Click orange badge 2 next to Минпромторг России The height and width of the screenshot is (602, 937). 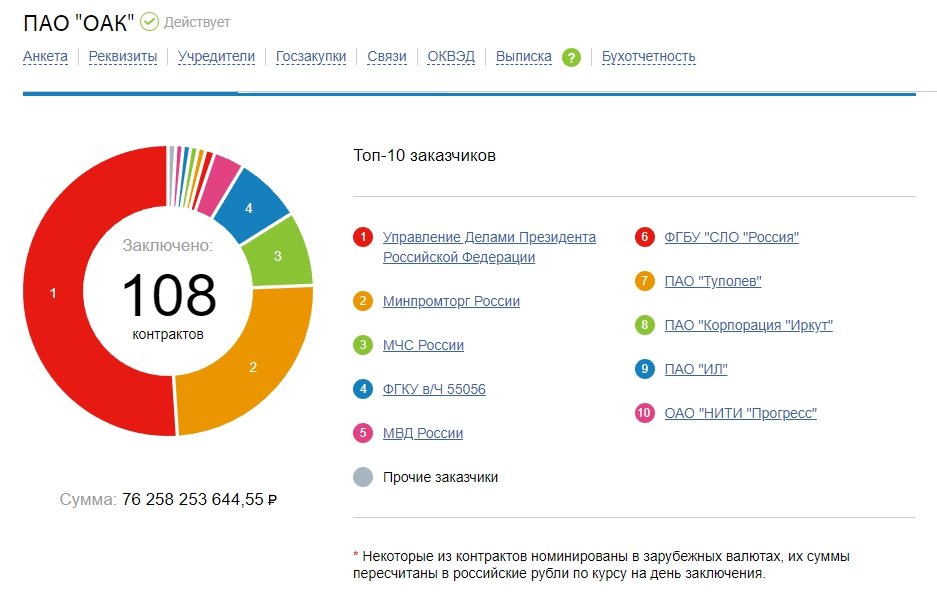click(x=363, y=301)
